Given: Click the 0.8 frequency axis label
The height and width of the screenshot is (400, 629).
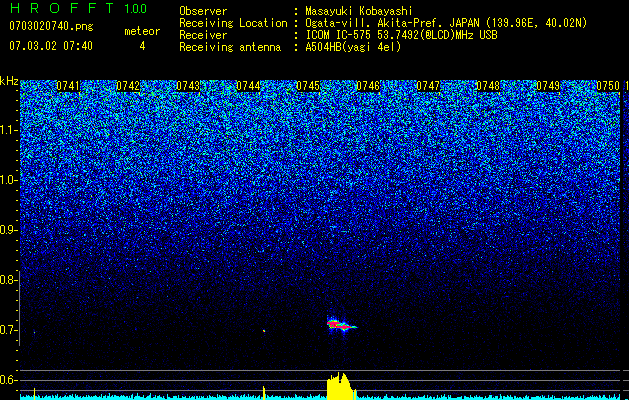Looking at the screenshot, I should [7, 280].
